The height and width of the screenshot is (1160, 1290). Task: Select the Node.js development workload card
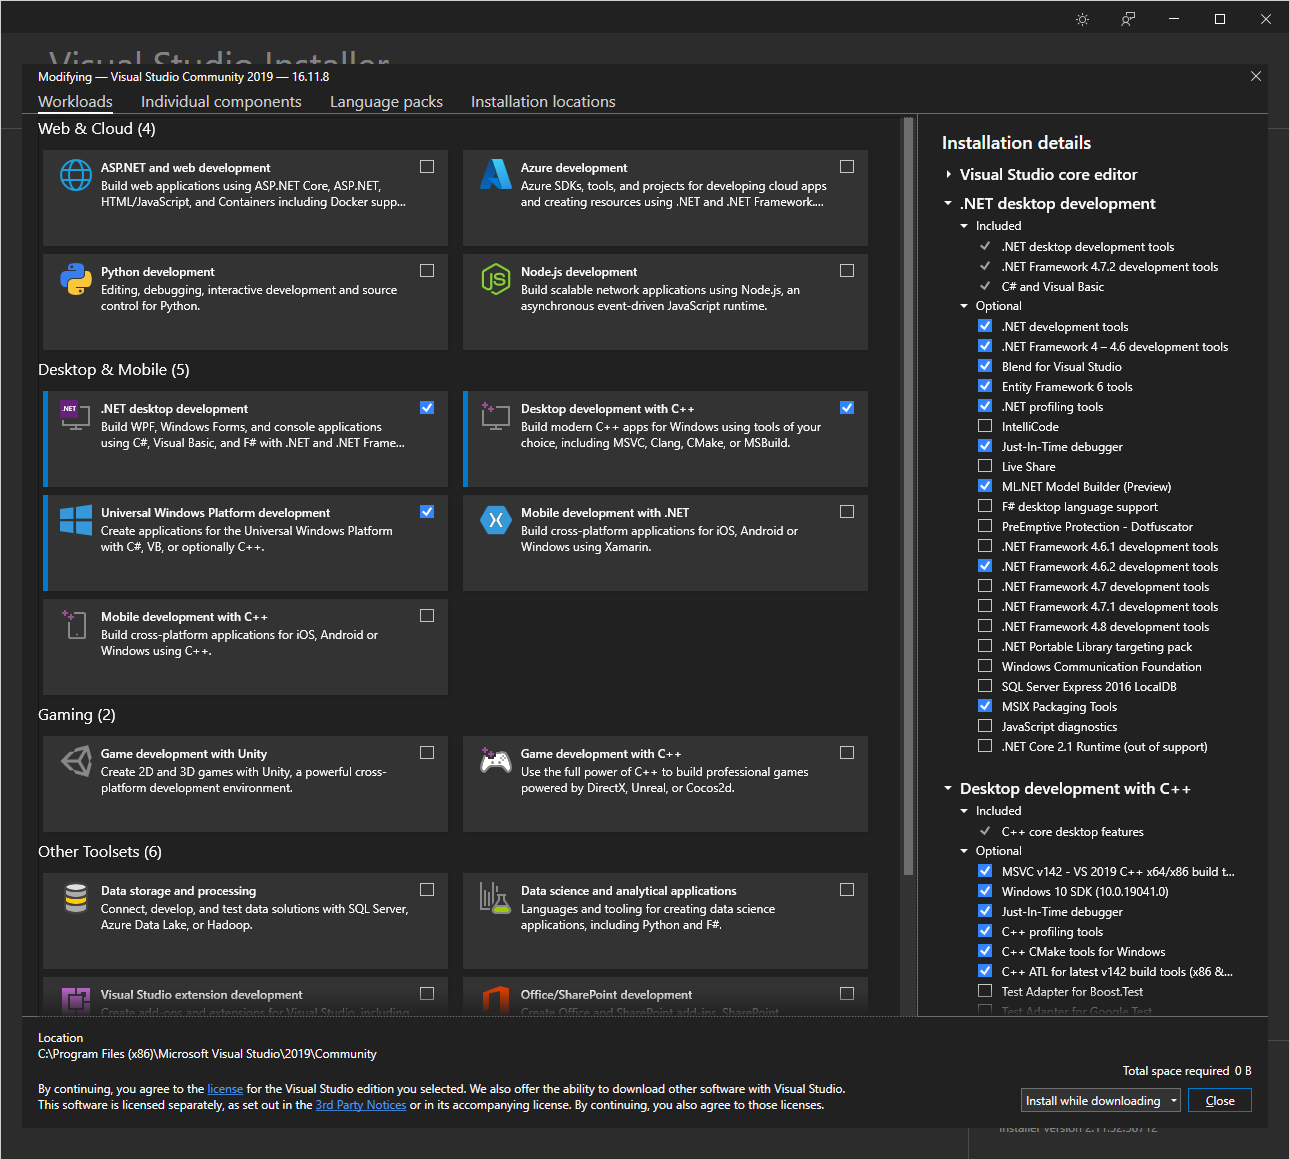point(665,301)
